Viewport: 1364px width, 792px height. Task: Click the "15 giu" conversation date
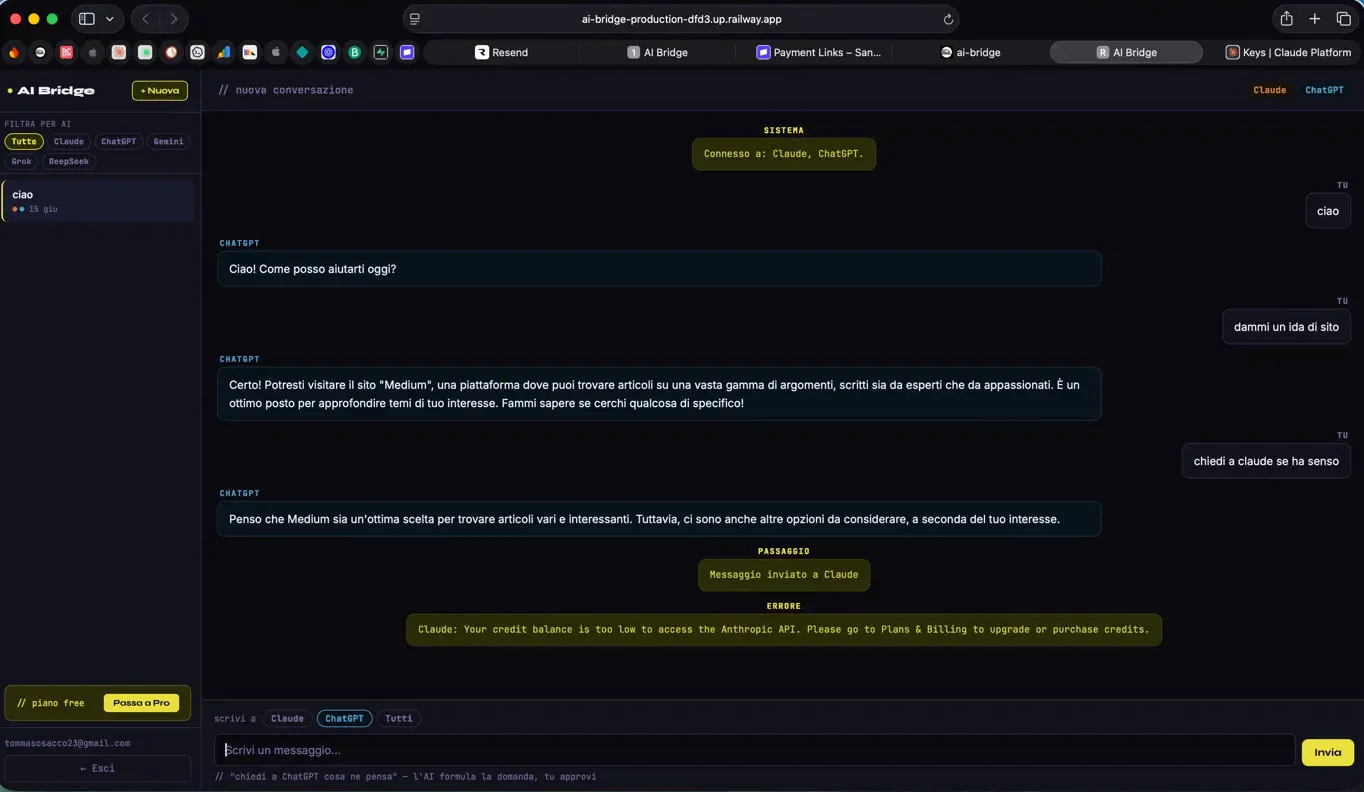pos(43,209)
